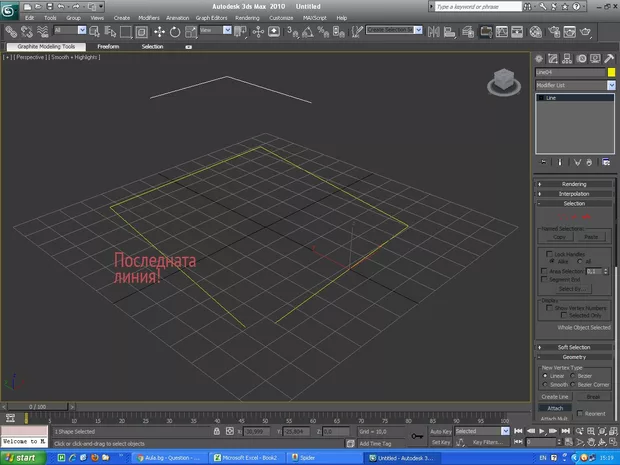Click the Create panel tab icon
This screenshot has width=620, height=465.
click(x=540, y=58)
